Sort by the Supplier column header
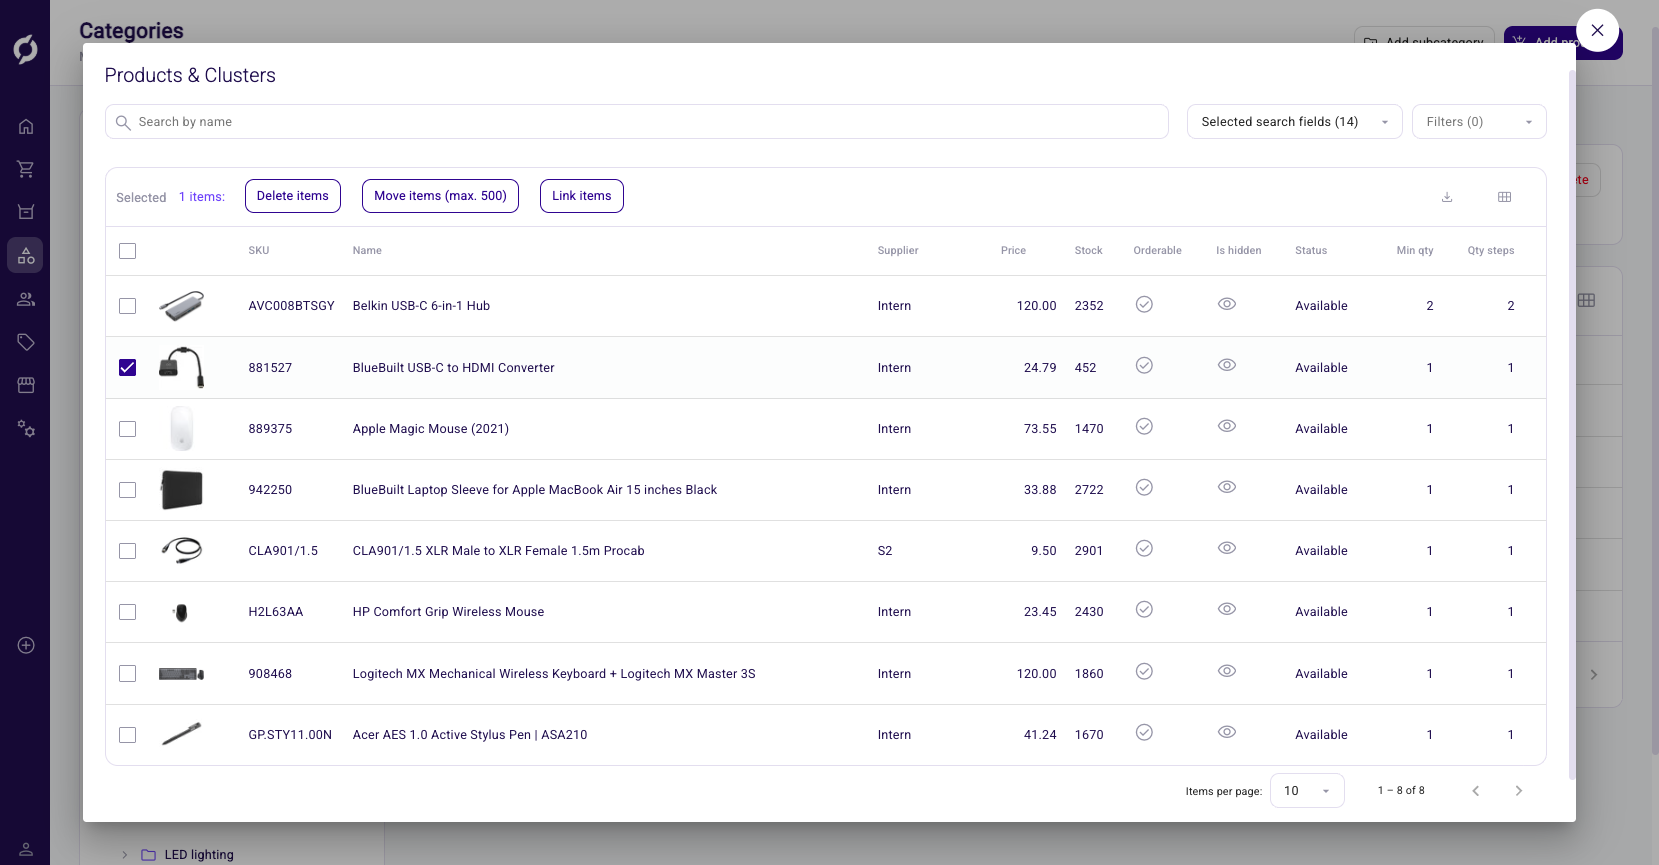 pos(898,251)
